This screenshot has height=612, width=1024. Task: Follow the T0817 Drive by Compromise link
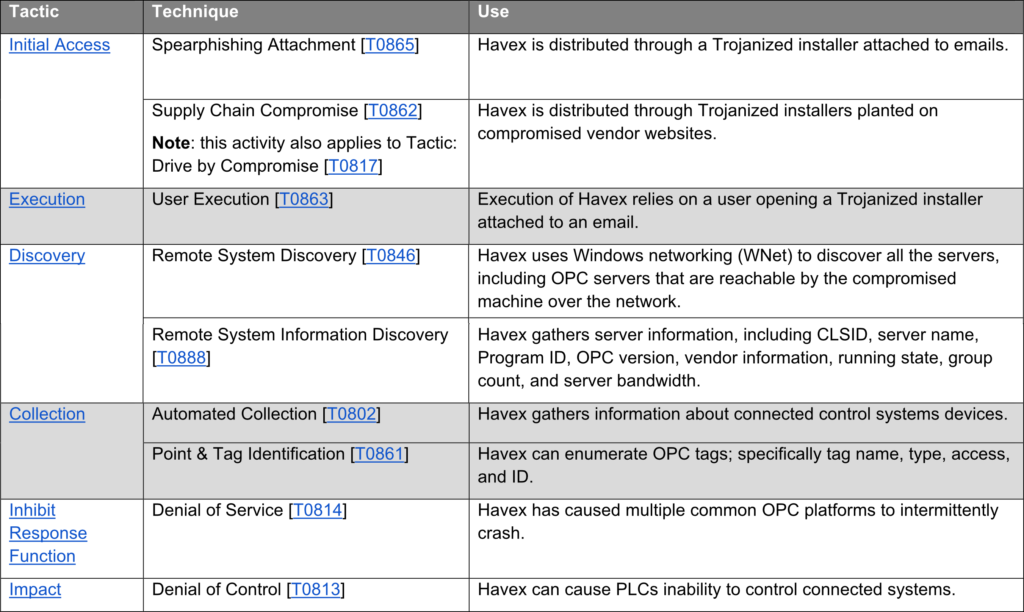point(353,166)
